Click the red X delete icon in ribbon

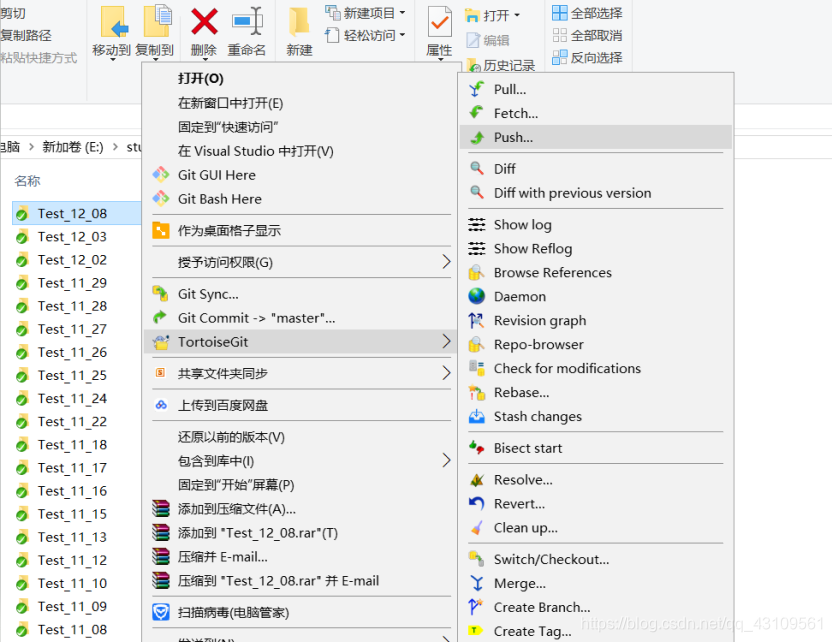pyautogui.click(x=204, y=21)
